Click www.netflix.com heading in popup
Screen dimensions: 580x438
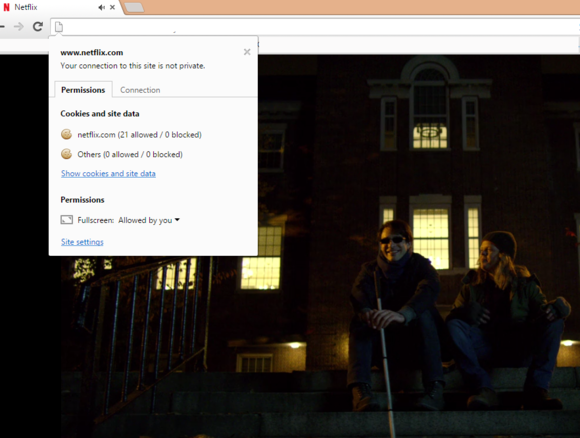pos(92,53)
